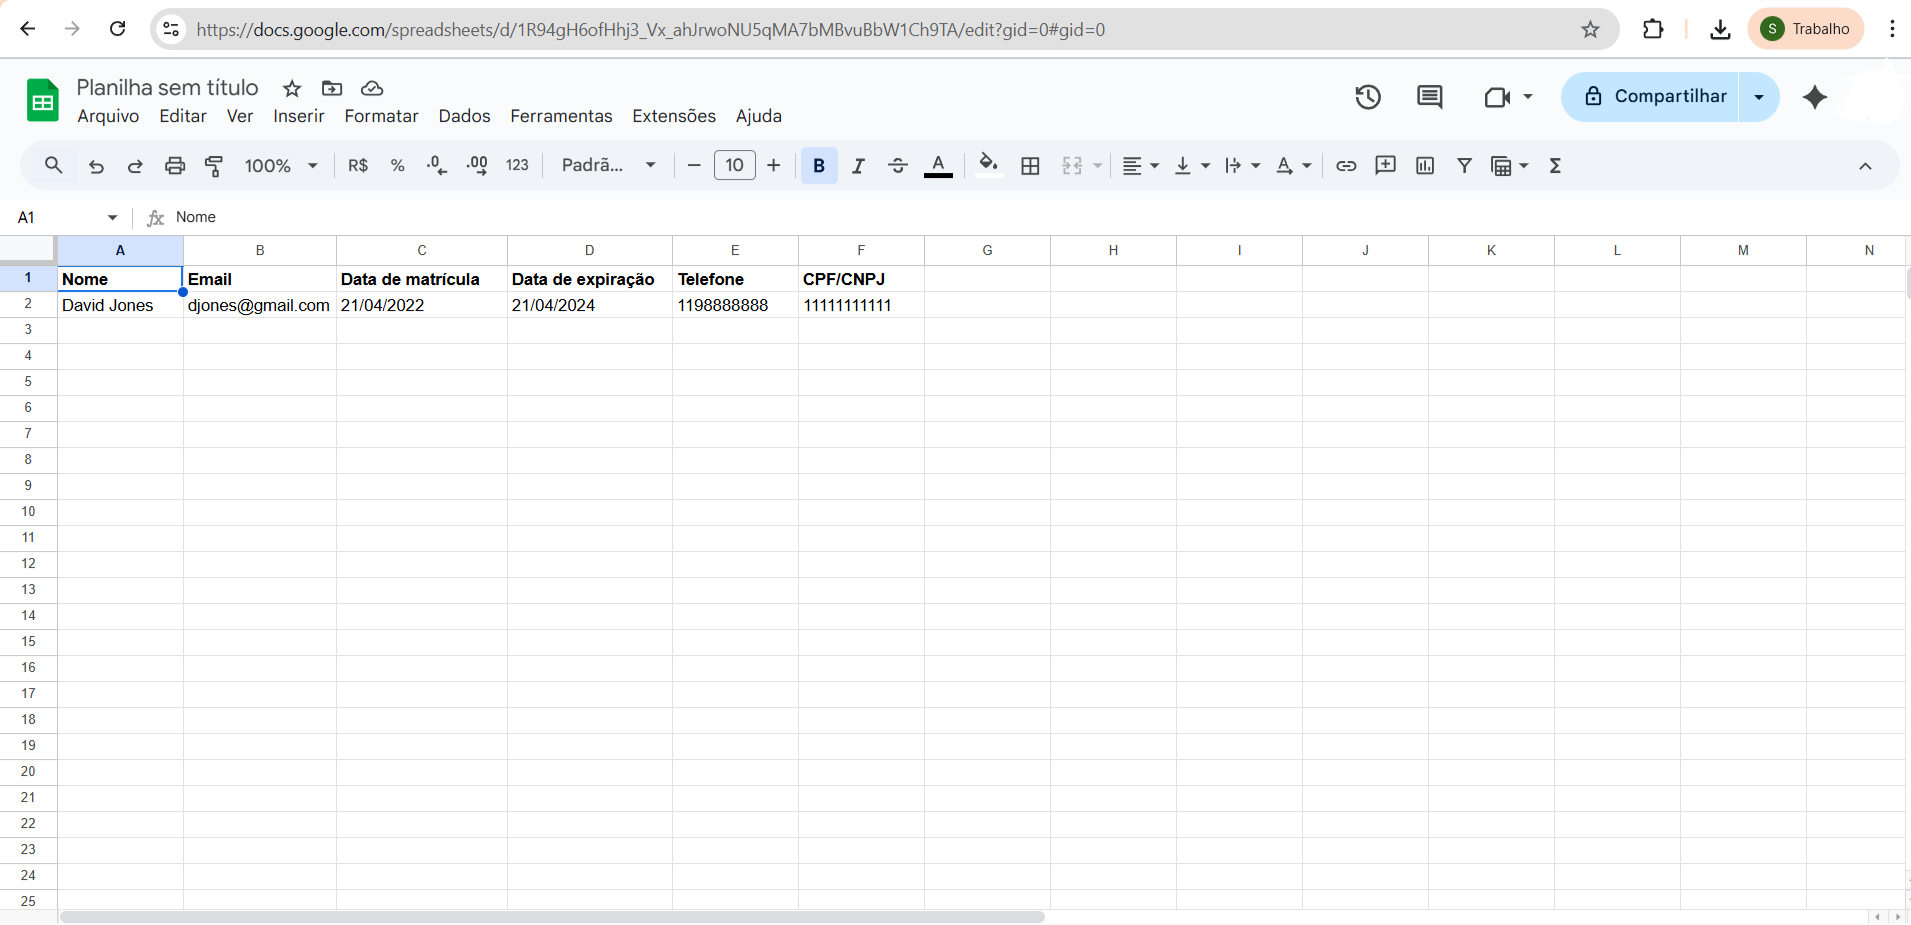Image resolution: width=1911 pixels, height=925 pixels.
Task: Format as percent with % button
Action: coord(398,166)
